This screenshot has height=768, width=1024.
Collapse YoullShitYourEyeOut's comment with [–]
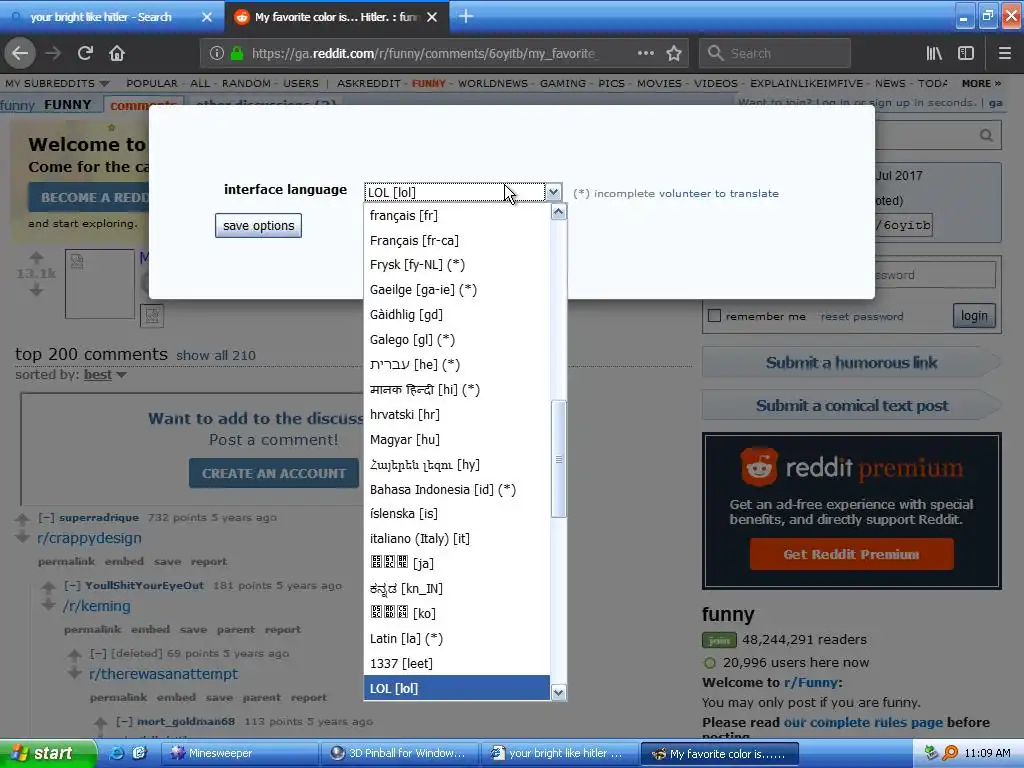pyautogui.click(x=72, y=585)
